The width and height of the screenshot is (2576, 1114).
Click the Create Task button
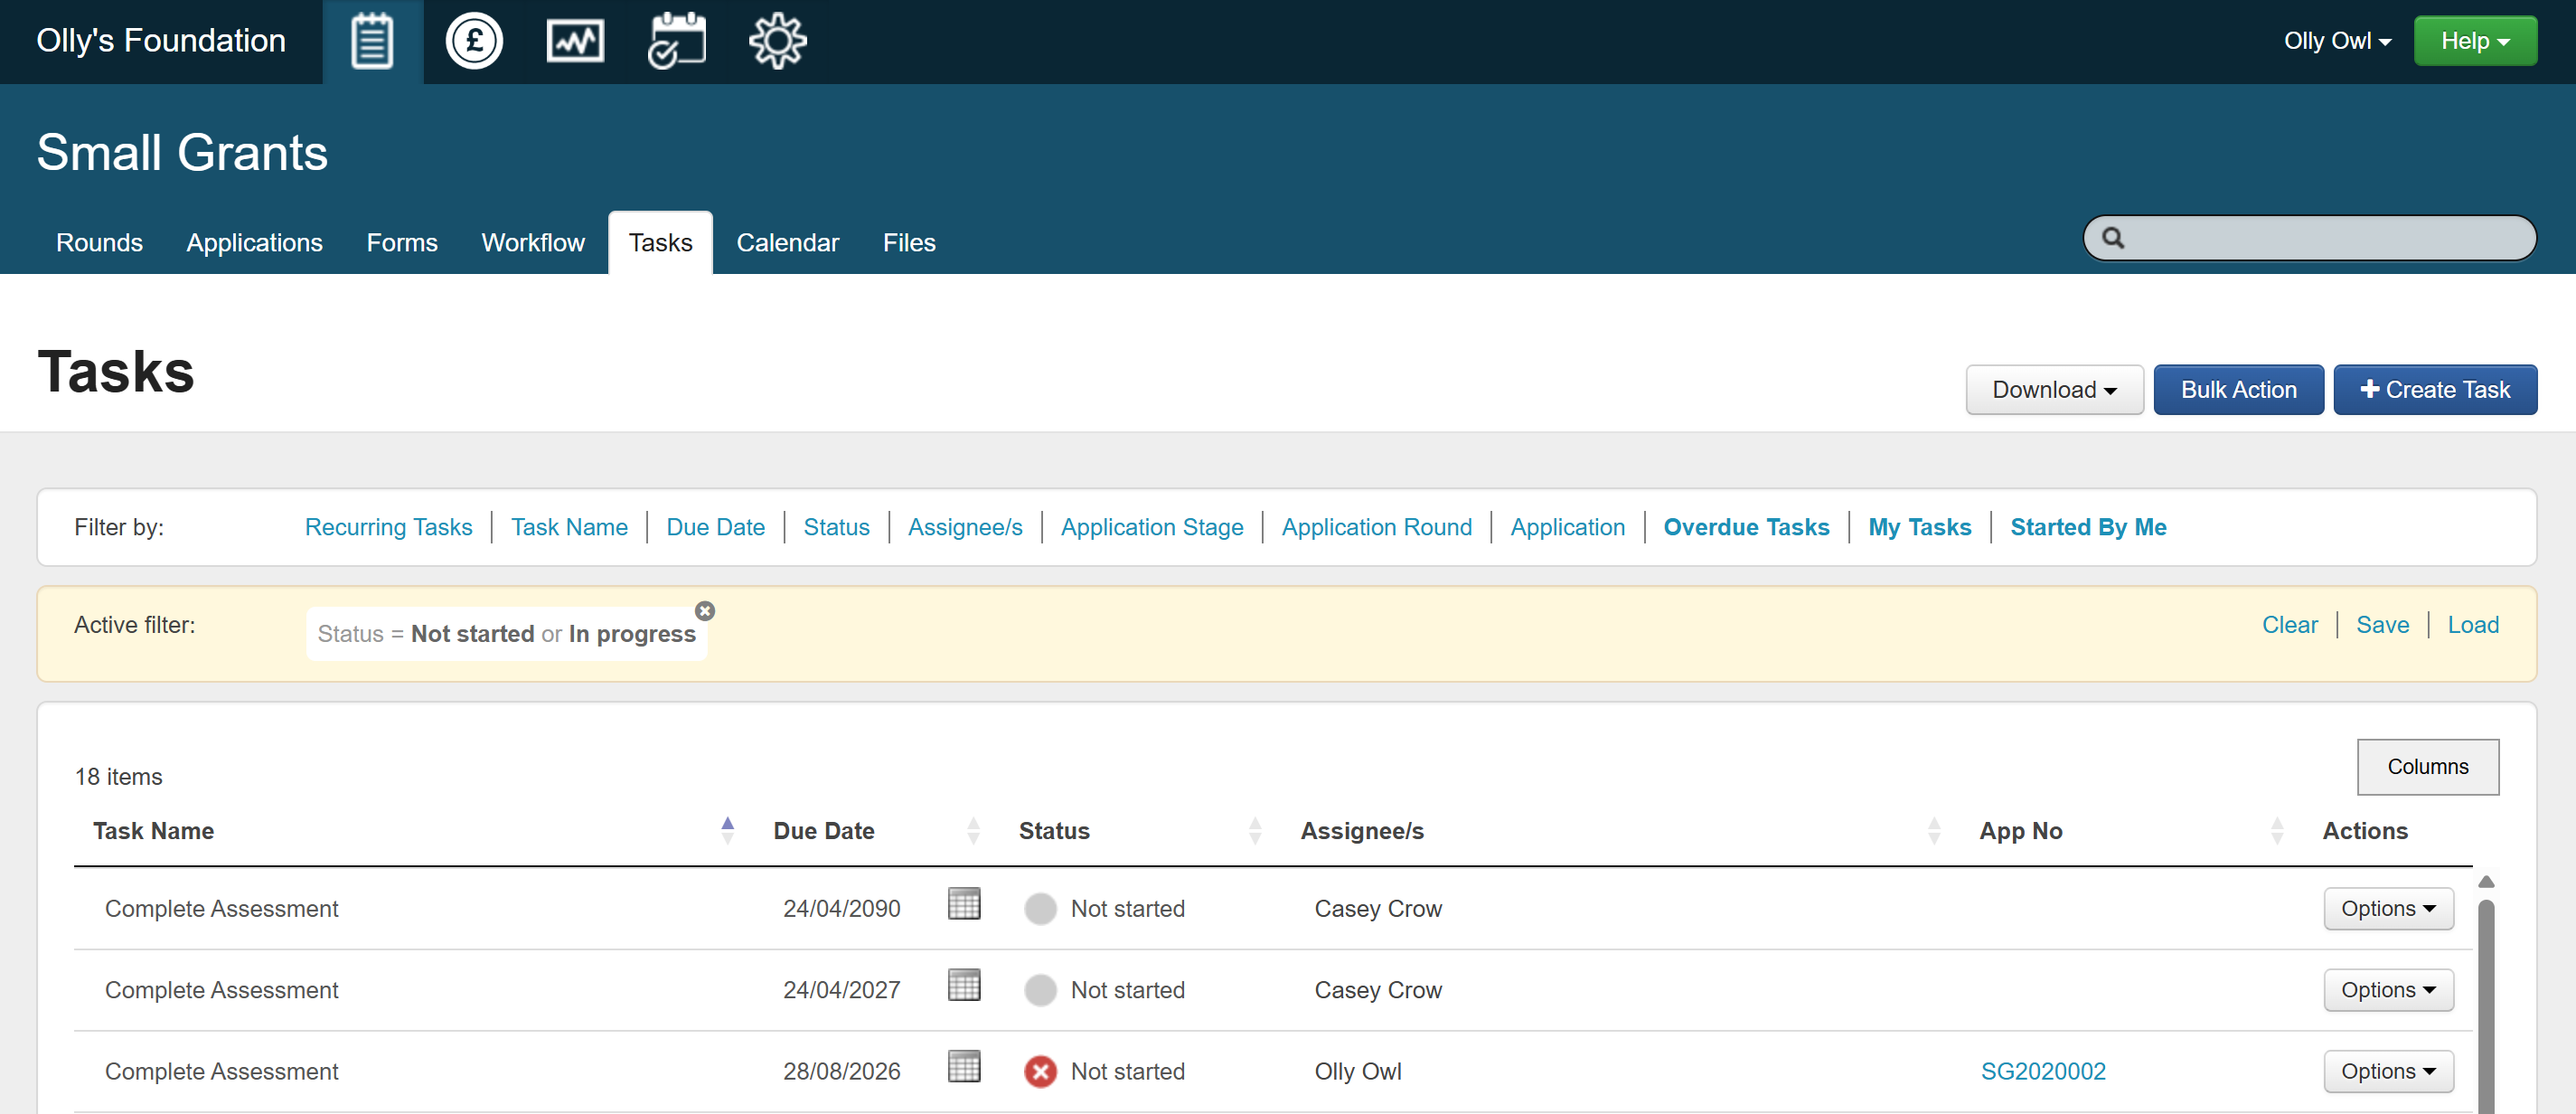[x=2435, y=389]
